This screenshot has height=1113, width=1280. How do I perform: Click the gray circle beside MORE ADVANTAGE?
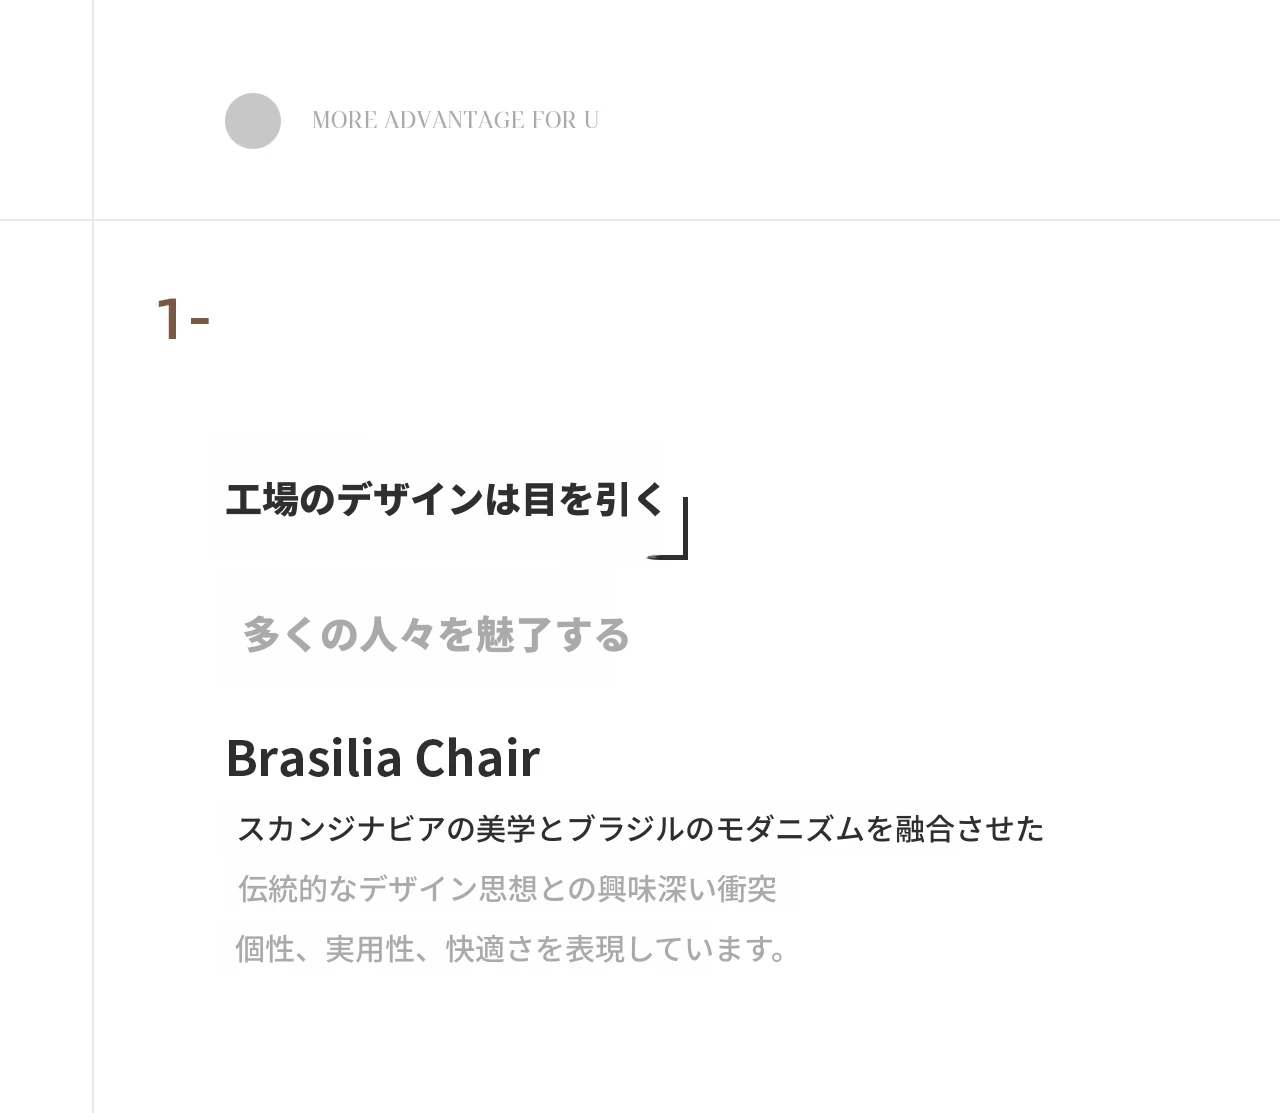click(253, 121)
